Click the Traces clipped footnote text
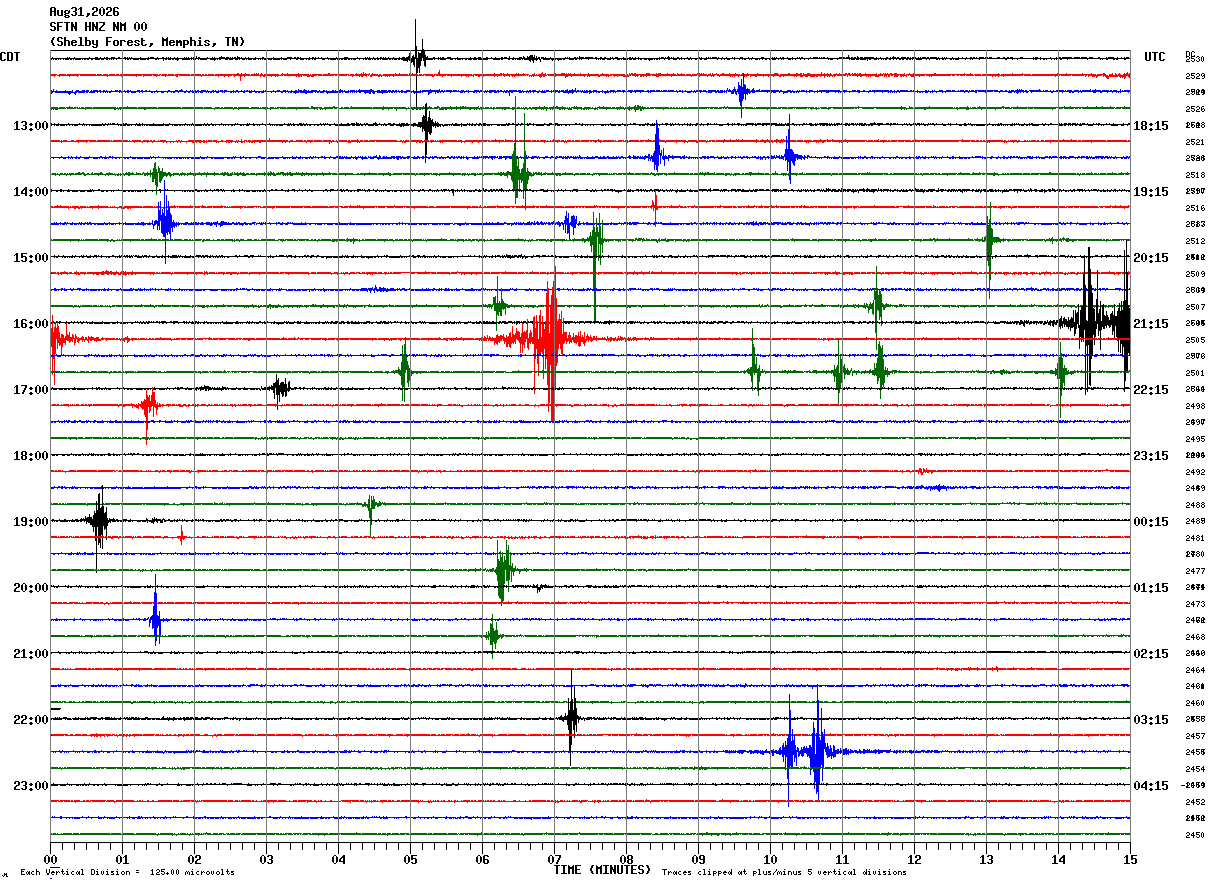The image size is (1210, 886). 784,873
